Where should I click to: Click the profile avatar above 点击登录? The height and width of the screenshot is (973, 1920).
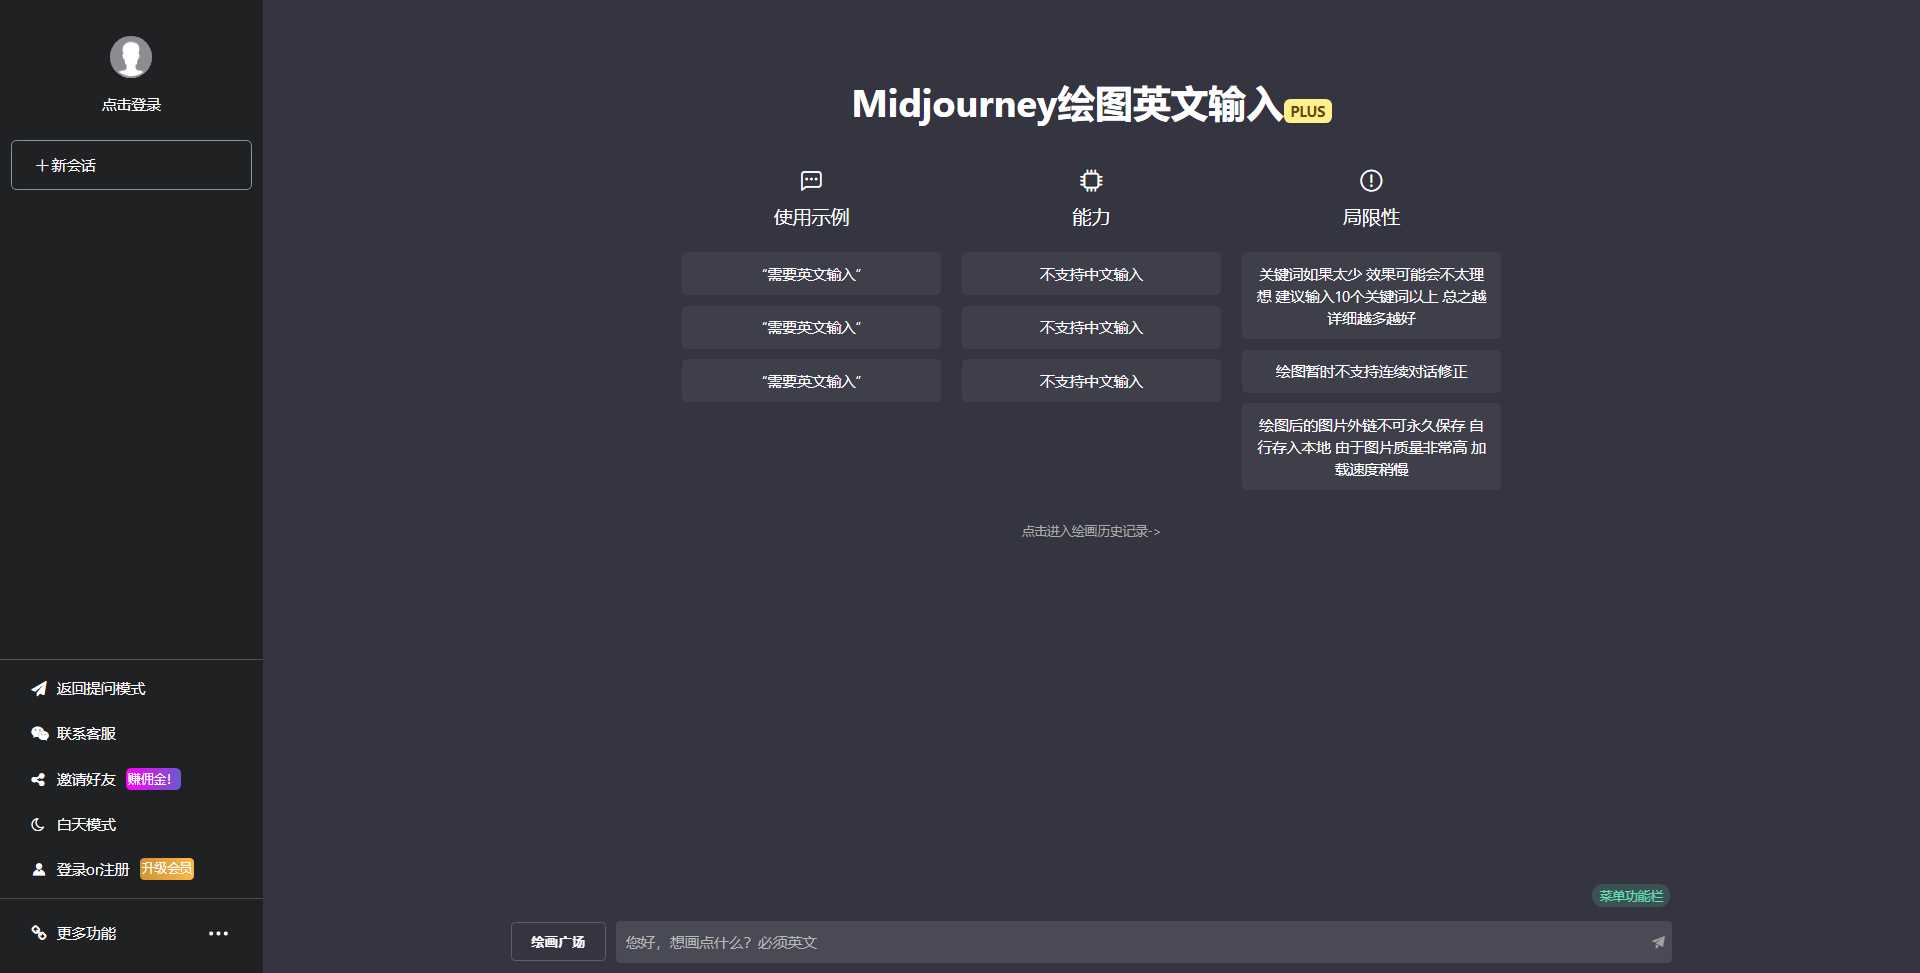[131, 57]
